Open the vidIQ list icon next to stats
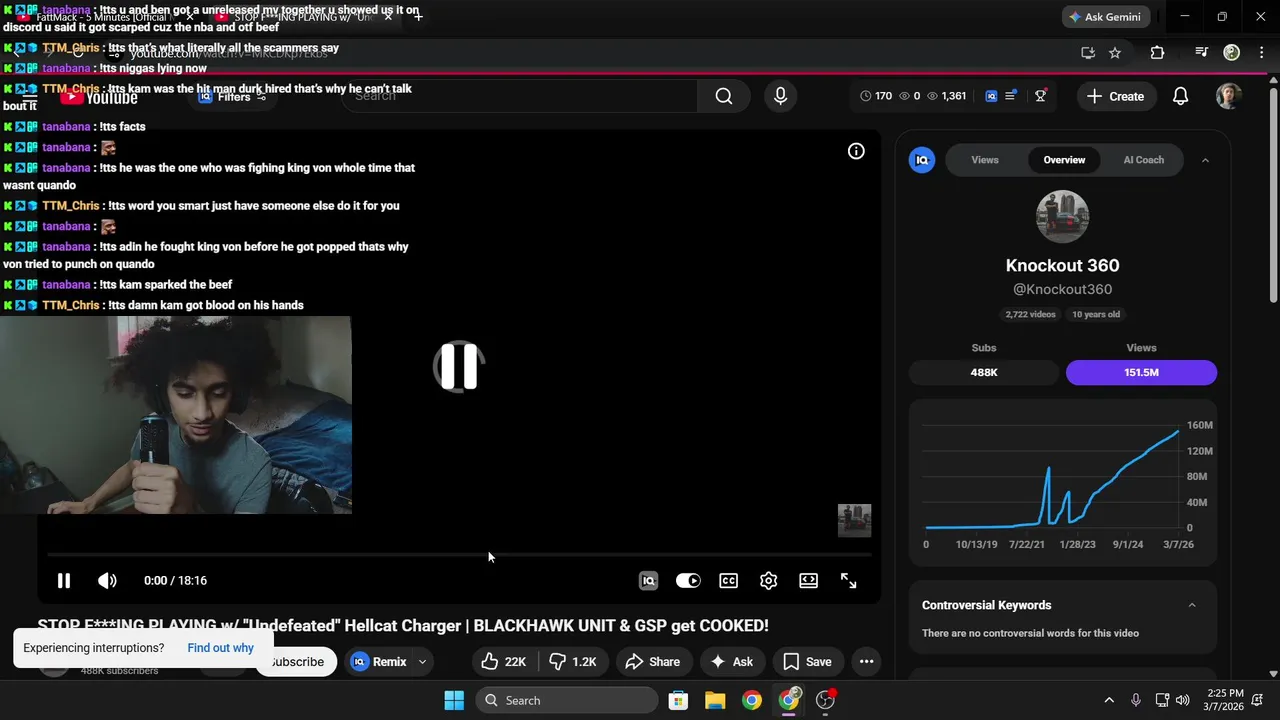Screen dimensions: 1280x720 [1011, 96]
